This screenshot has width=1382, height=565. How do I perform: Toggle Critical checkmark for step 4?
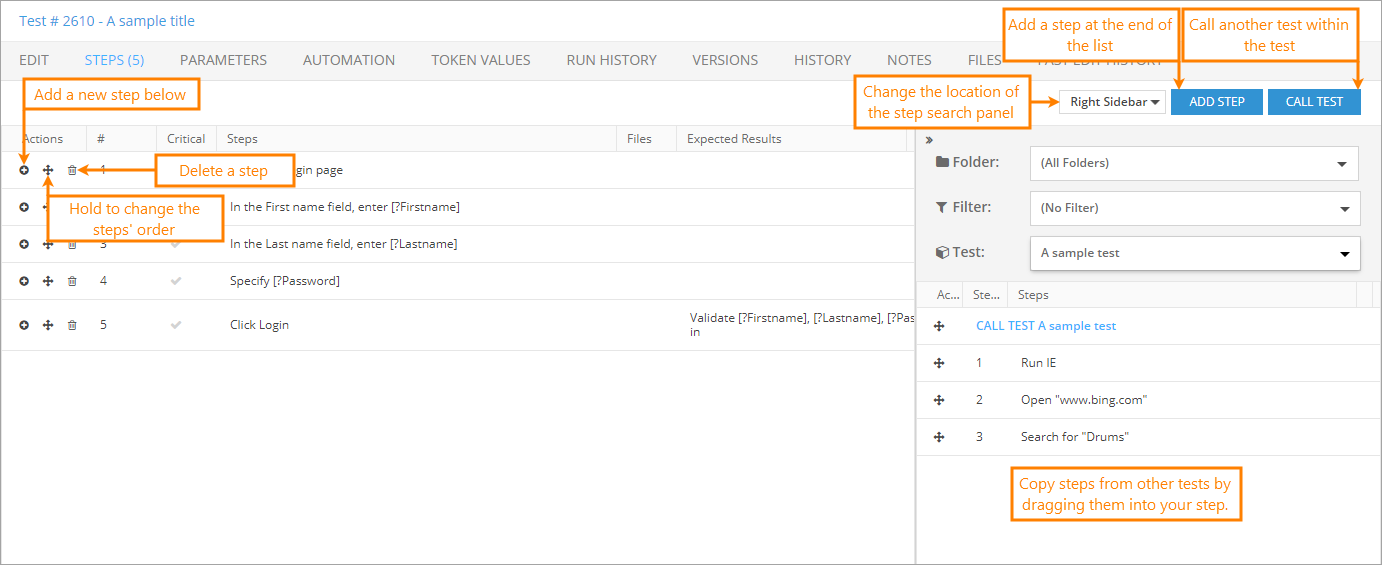[176, 281]
